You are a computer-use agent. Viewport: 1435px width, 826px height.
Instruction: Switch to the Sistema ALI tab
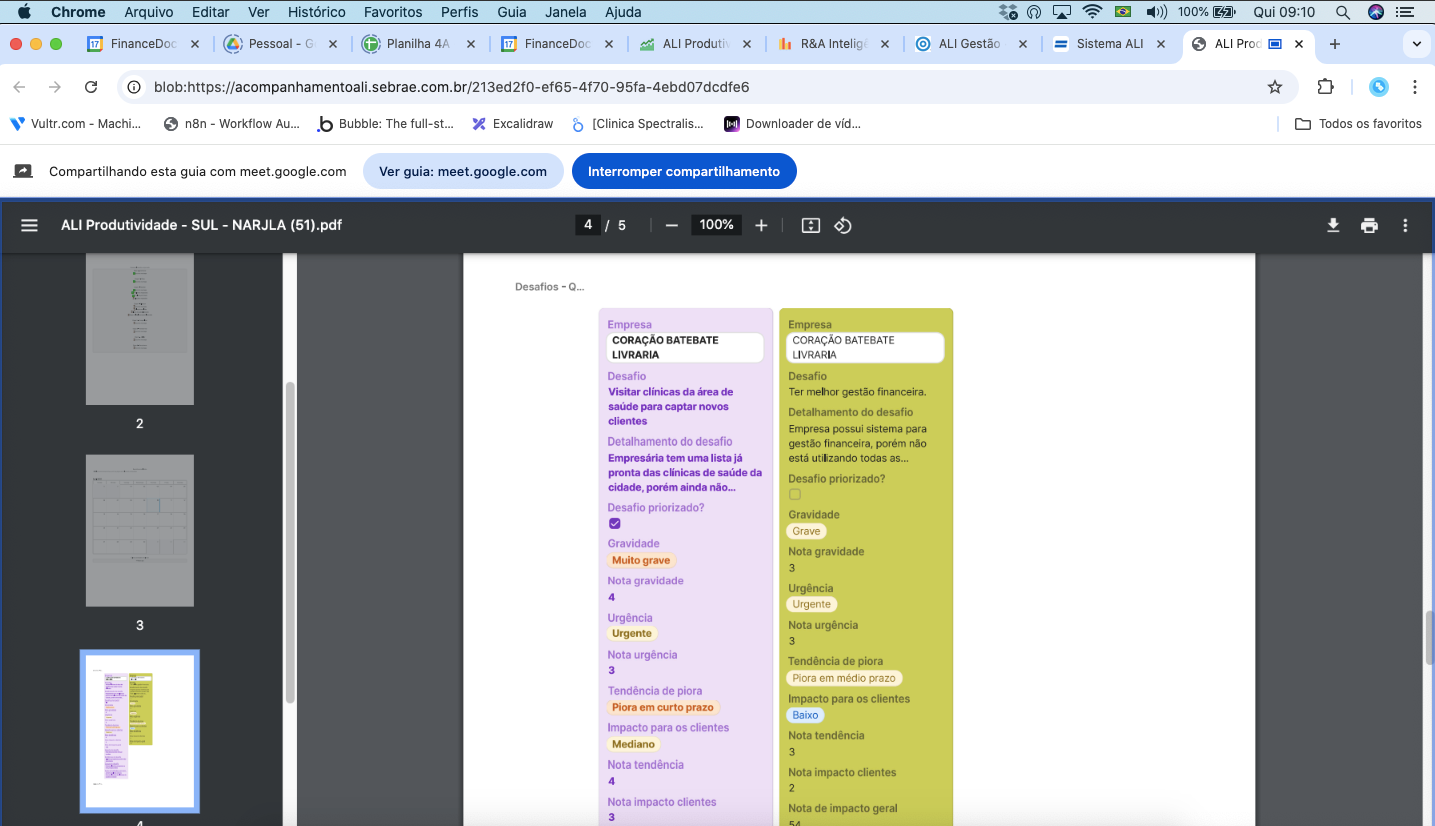coord(1109,44)
